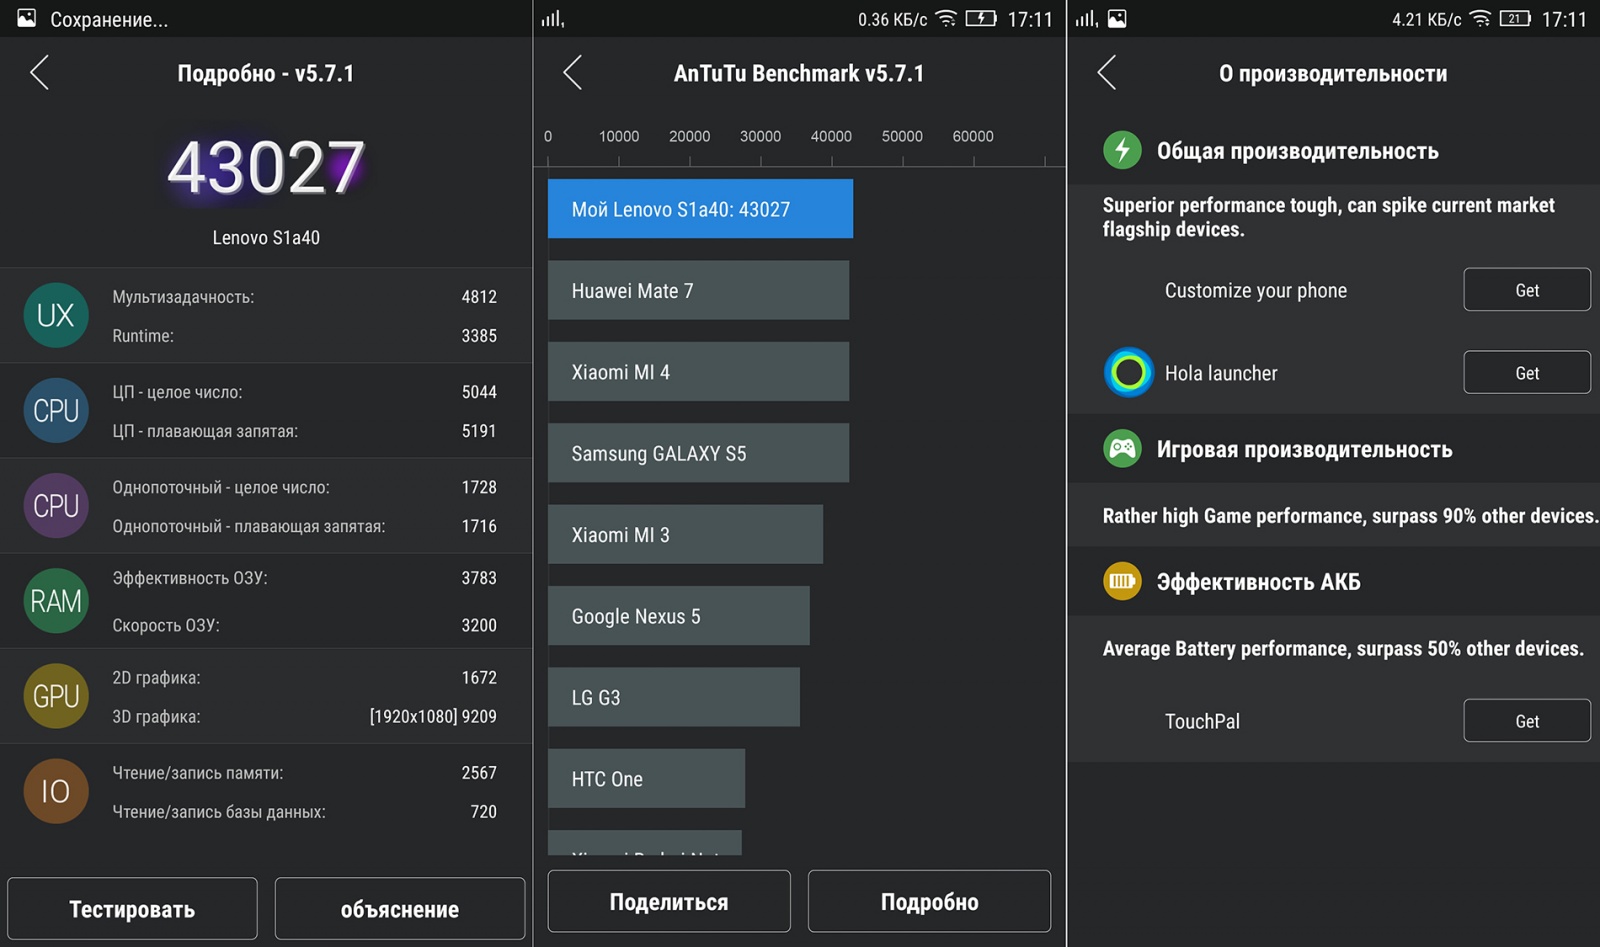The image size is (1600, 947).
Task: Tap the Hola launcher ring icon
Action: [1129, 372]
